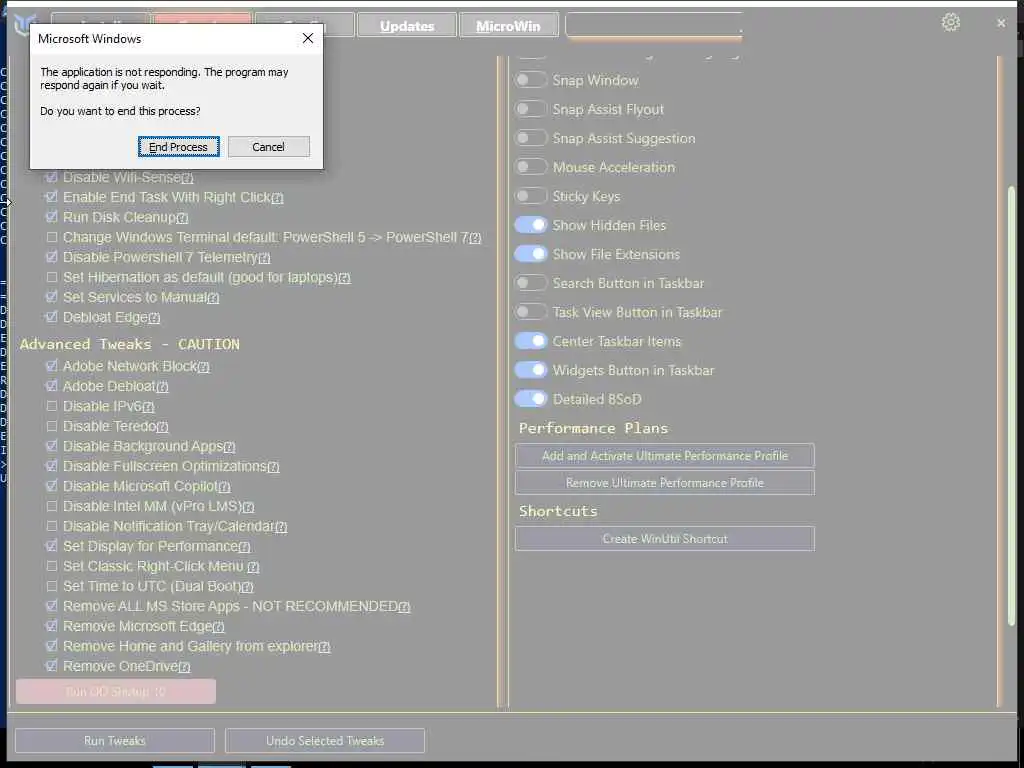Open help icon beside Disable Teredo

click(163, 427)
